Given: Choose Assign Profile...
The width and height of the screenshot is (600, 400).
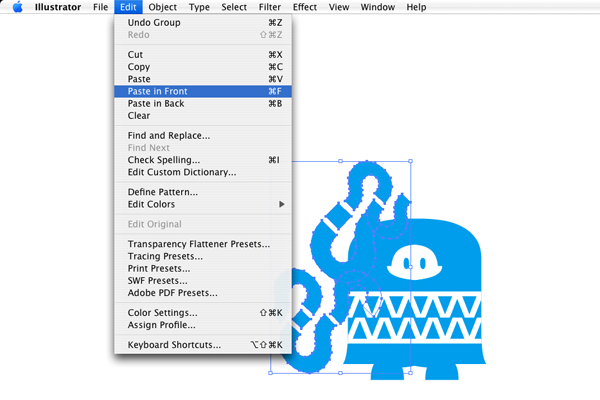Looking at the screenshot, I should tap(203, 325).
